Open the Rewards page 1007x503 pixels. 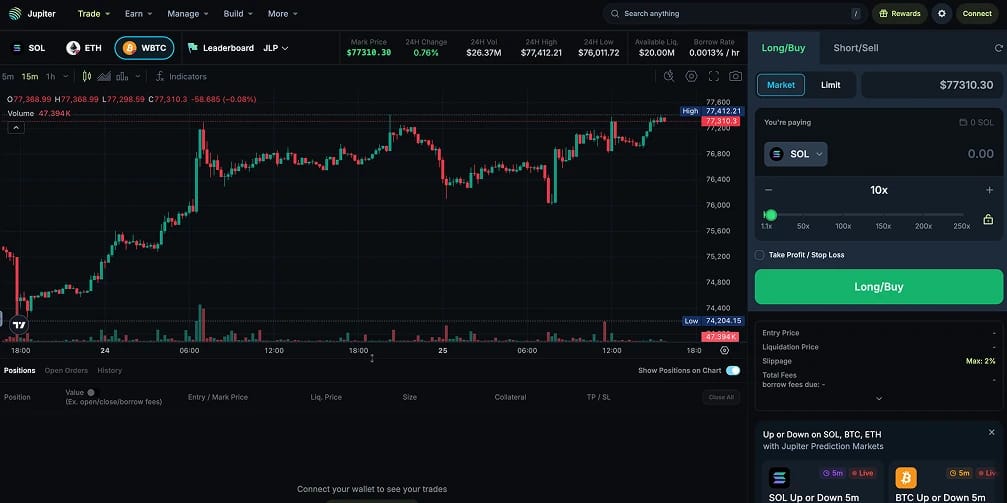point(900,13)
